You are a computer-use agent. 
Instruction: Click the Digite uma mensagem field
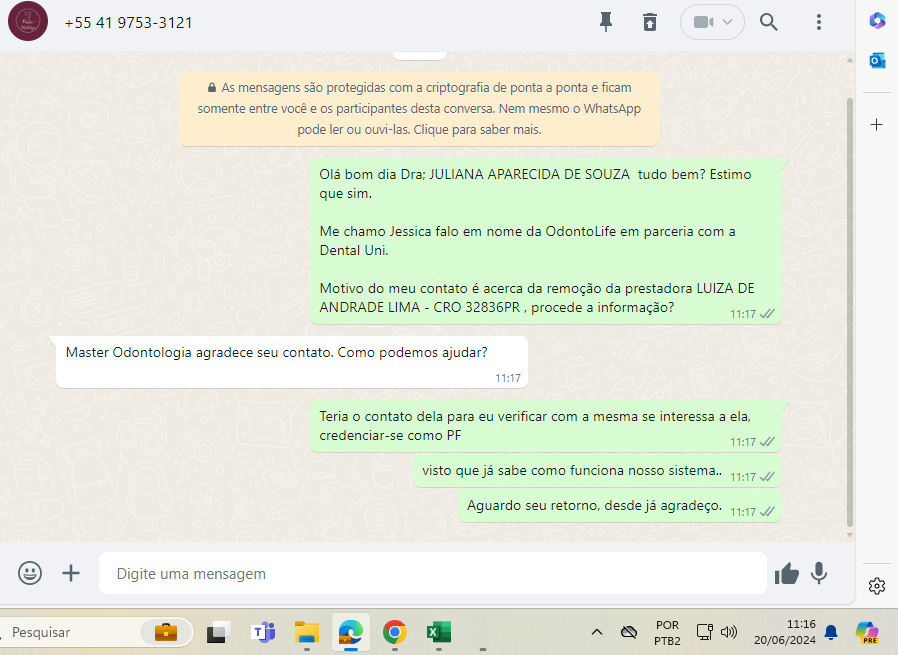[x=432, y=573]
